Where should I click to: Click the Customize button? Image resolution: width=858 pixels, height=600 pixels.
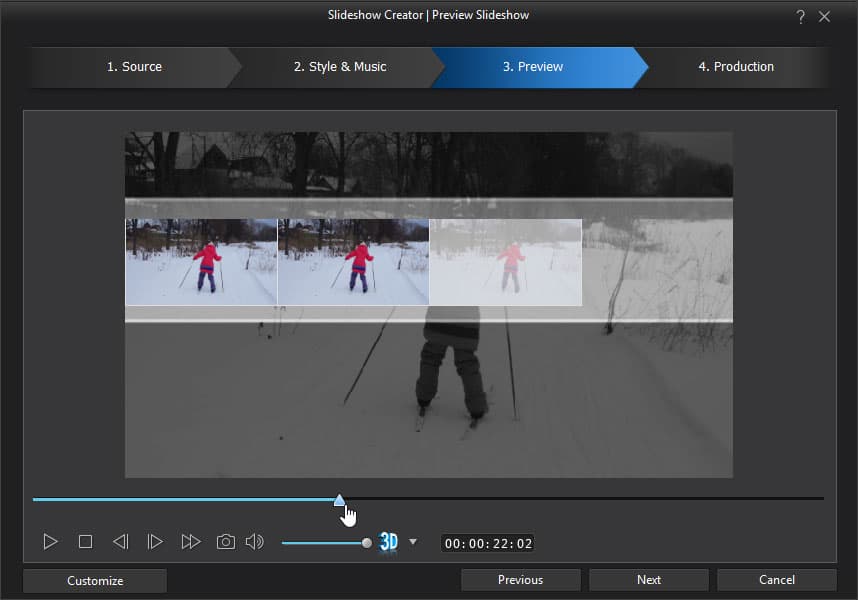[95, 580]
